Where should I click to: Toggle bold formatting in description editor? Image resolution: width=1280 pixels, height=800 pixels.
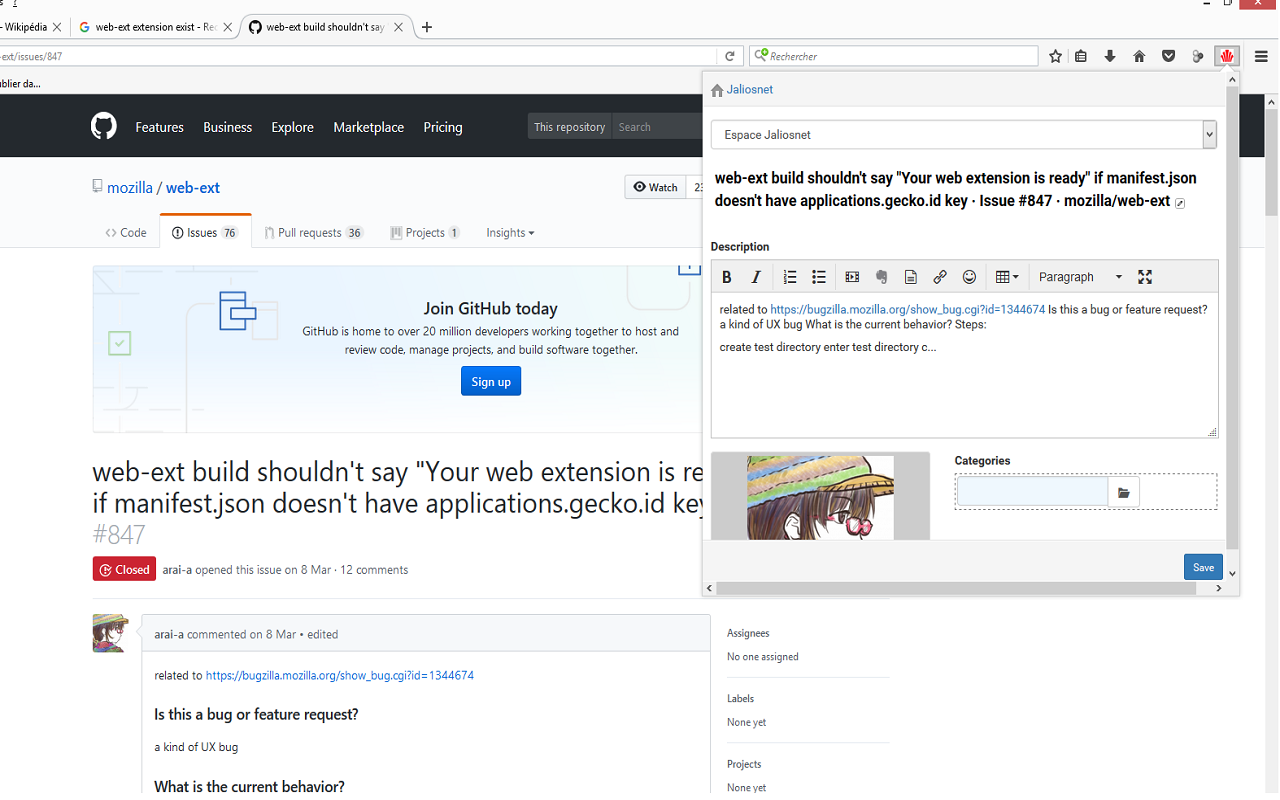pyautogui.click(x=727, y=277)
